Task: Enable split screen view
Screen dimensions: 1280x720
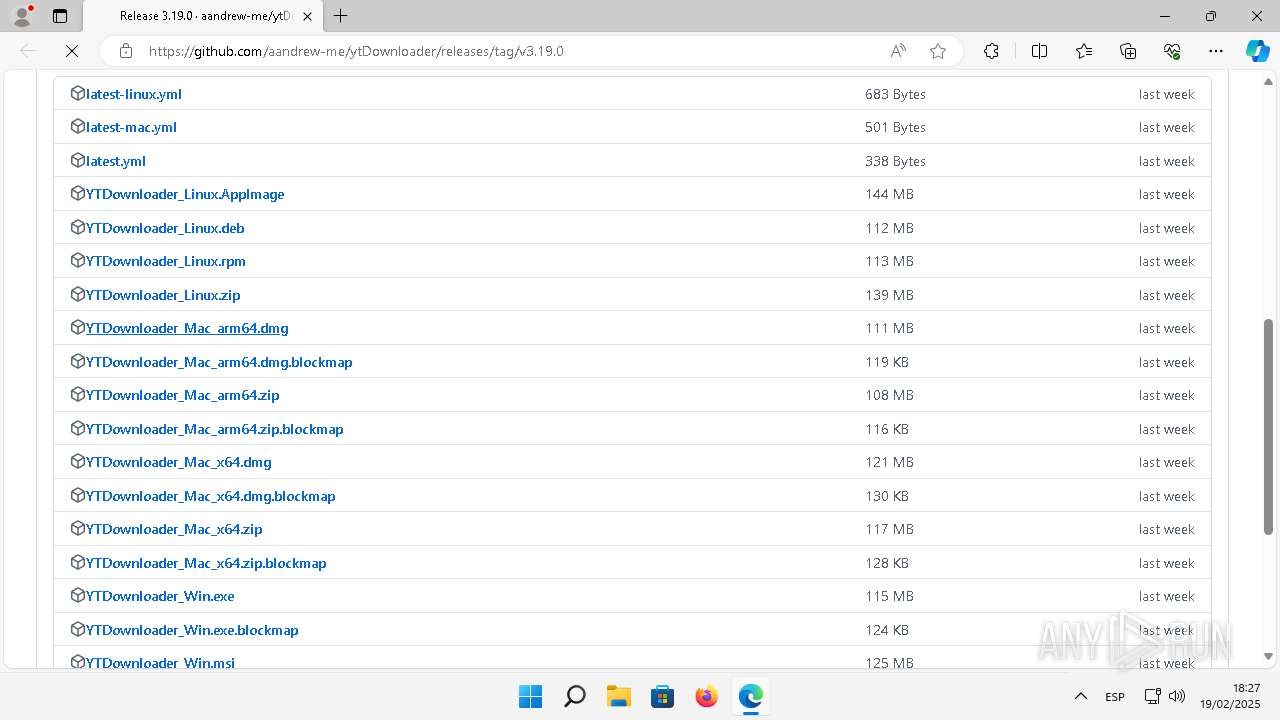Action: point(1039,51)
